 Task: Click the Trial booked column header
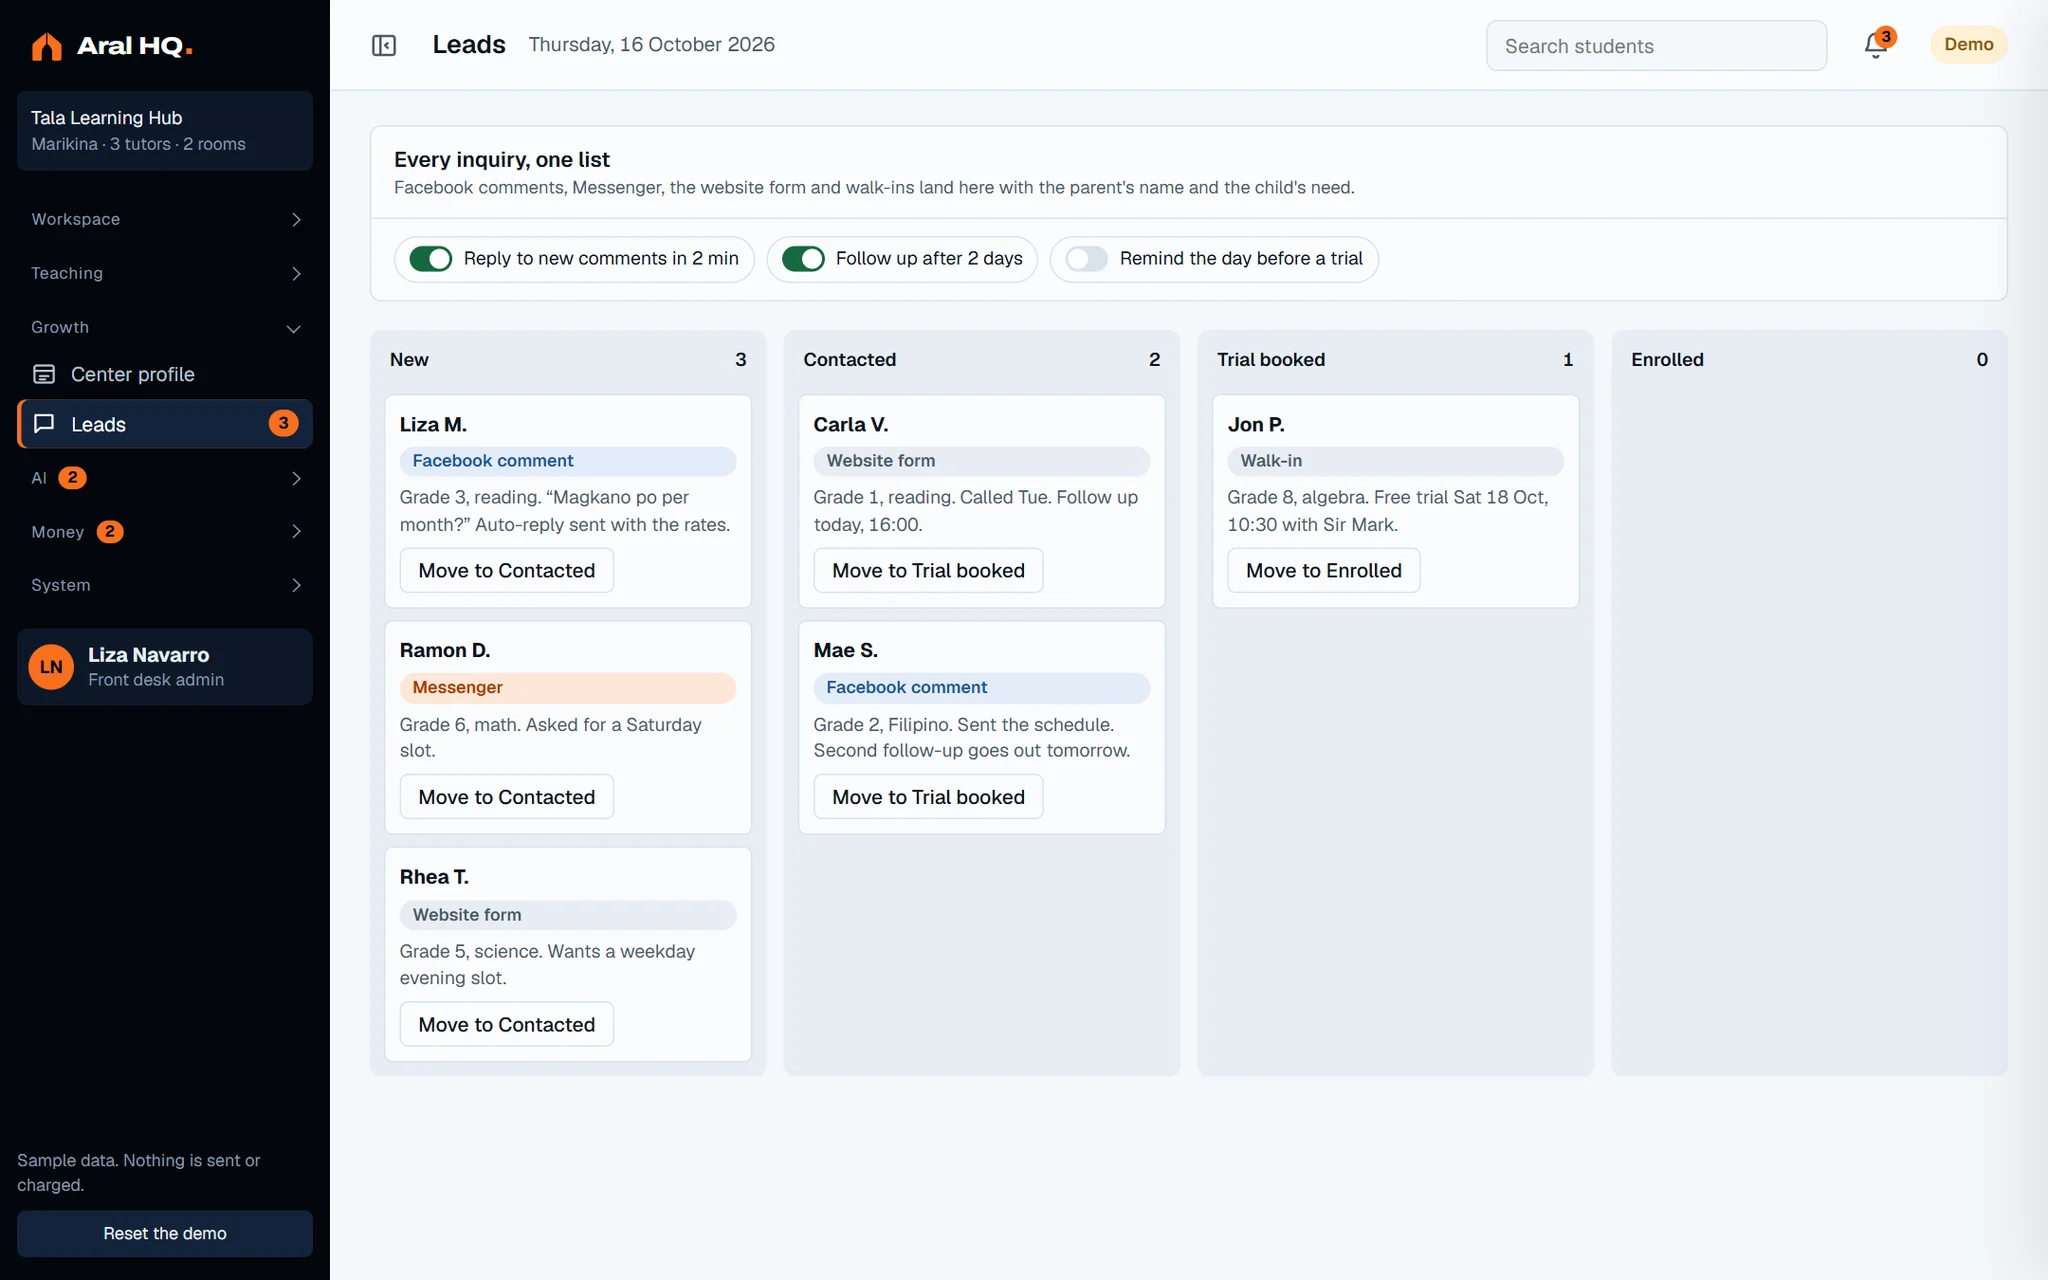click(1270, 360)
